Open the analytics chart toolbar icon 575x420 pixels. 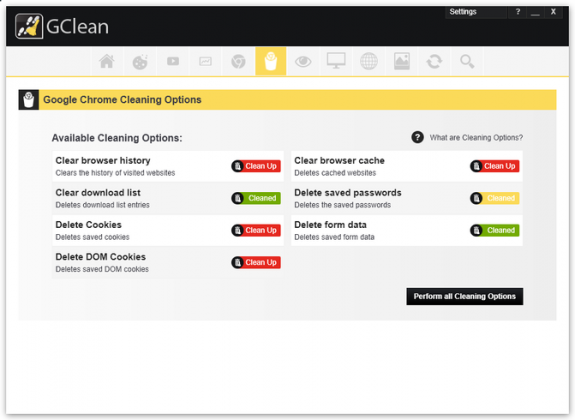click(x=205, y=61)
